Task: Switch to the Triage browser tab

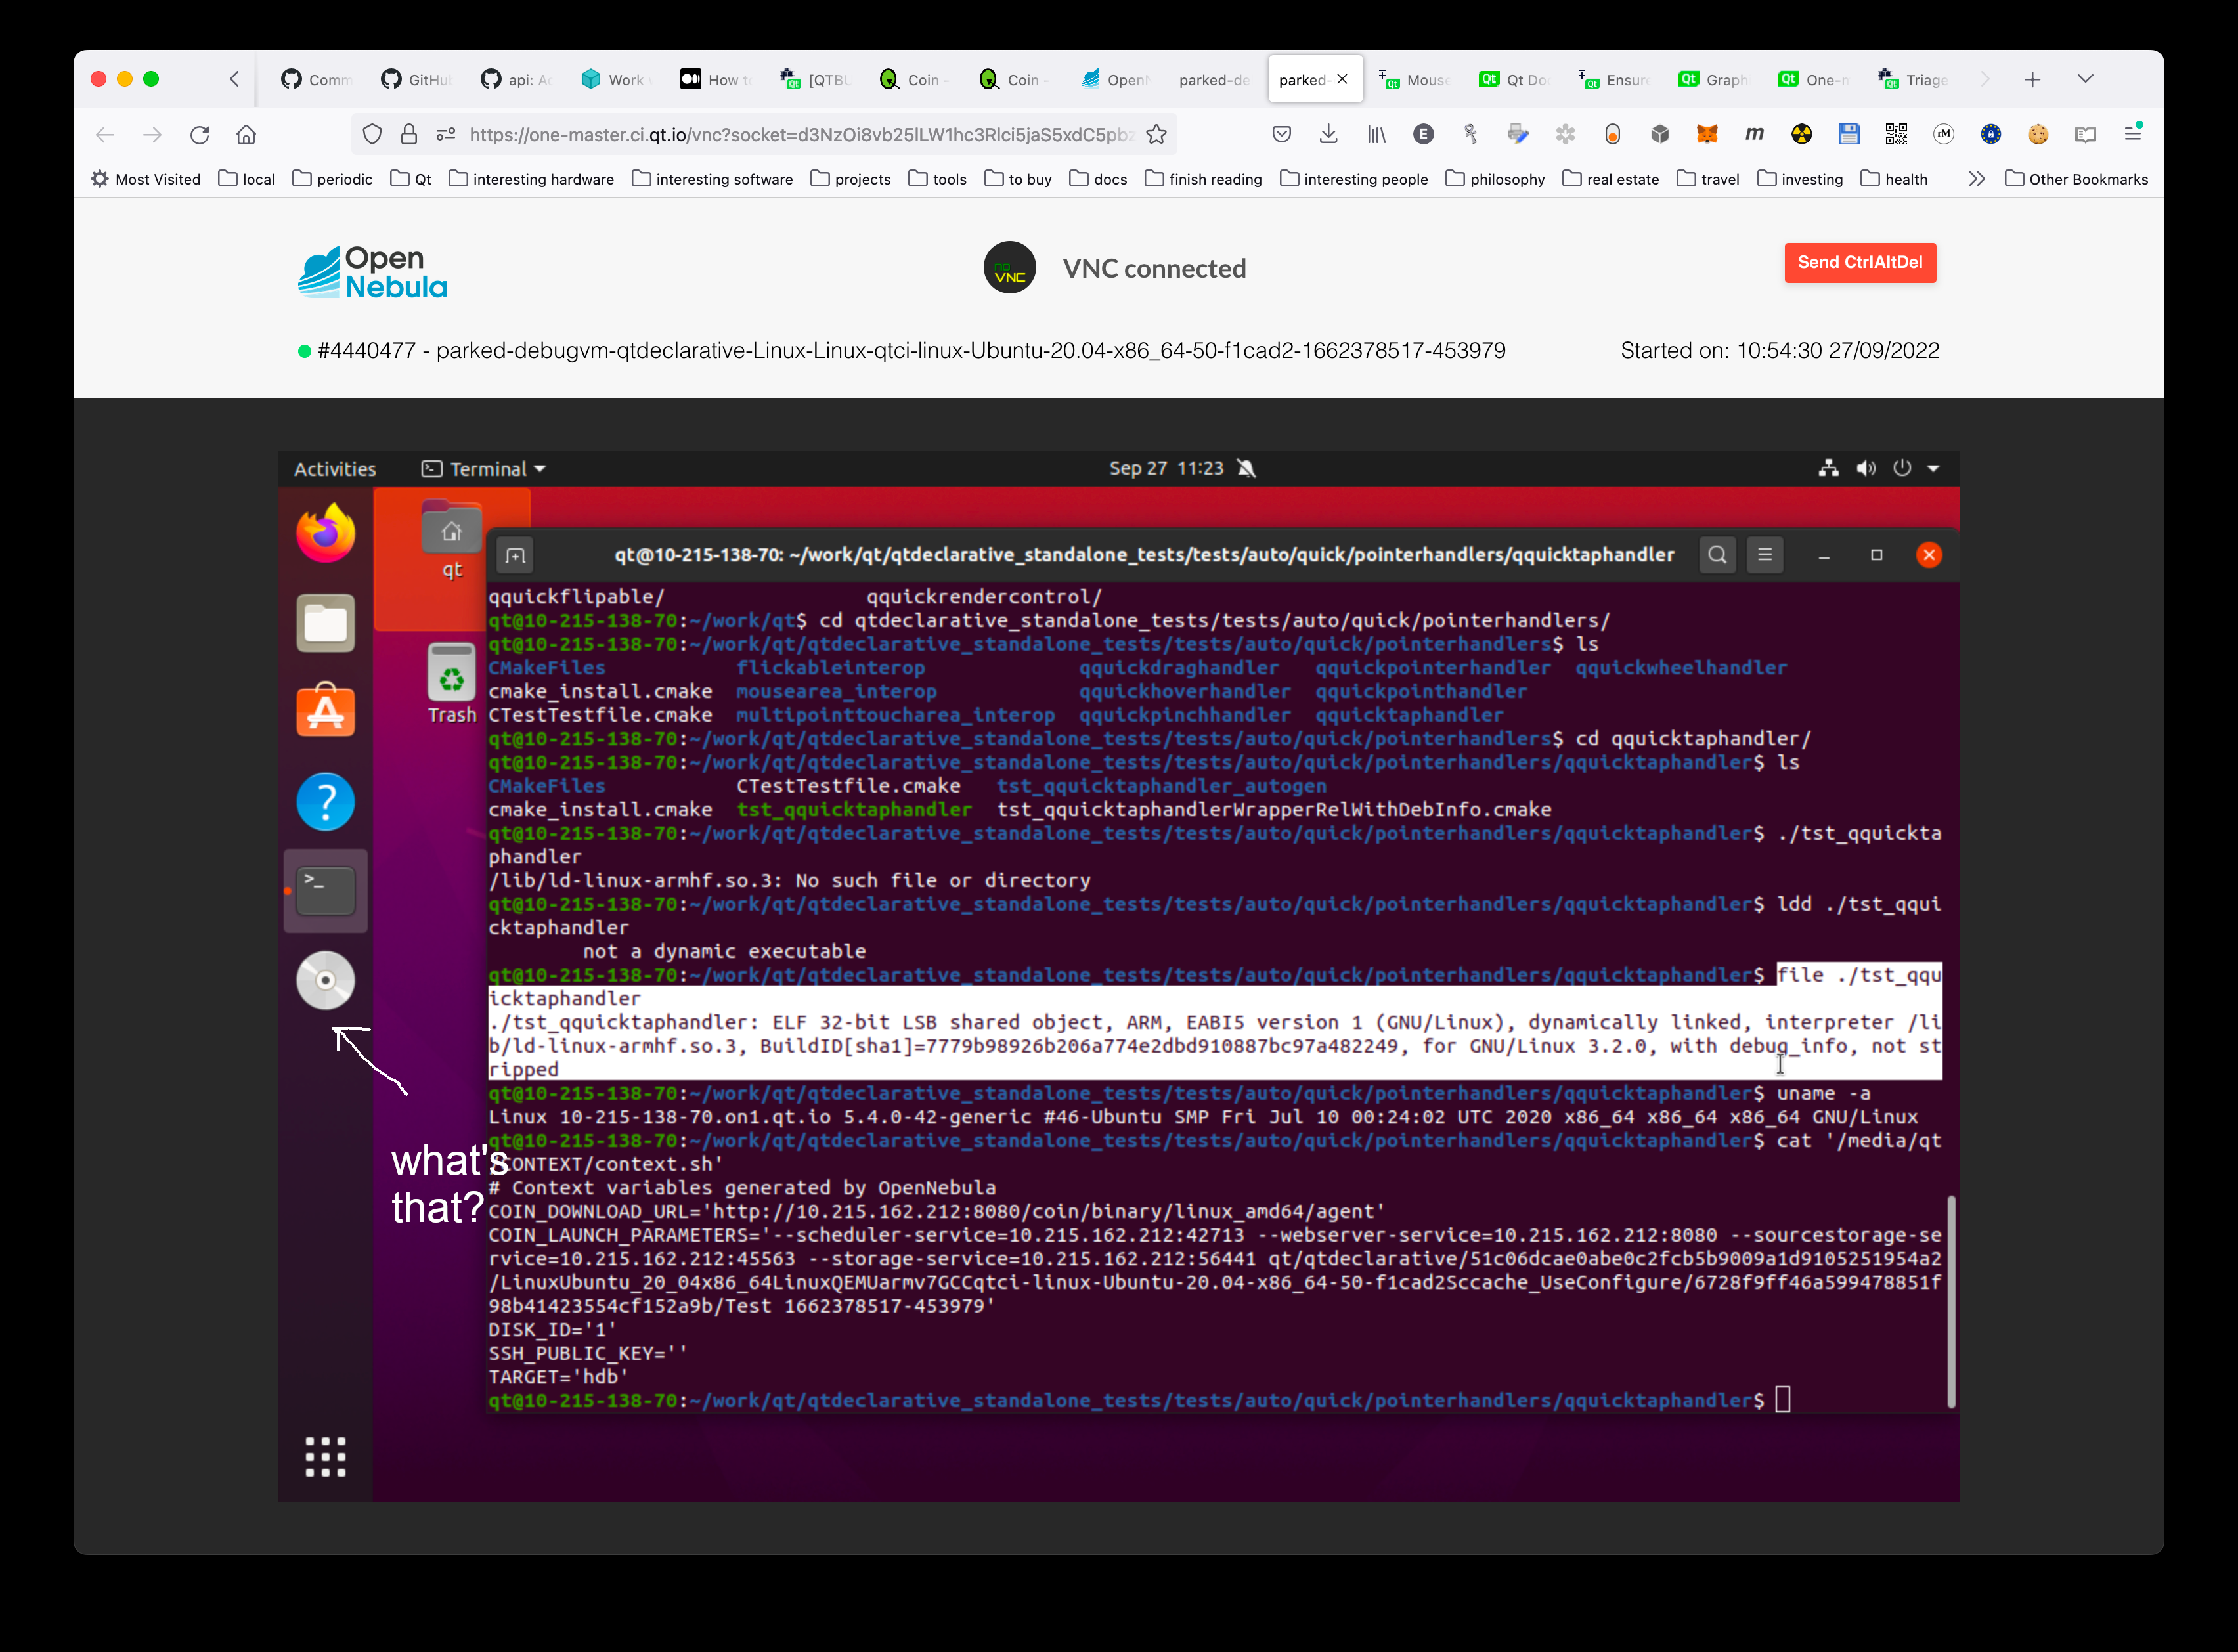Action: [1912, 79]
